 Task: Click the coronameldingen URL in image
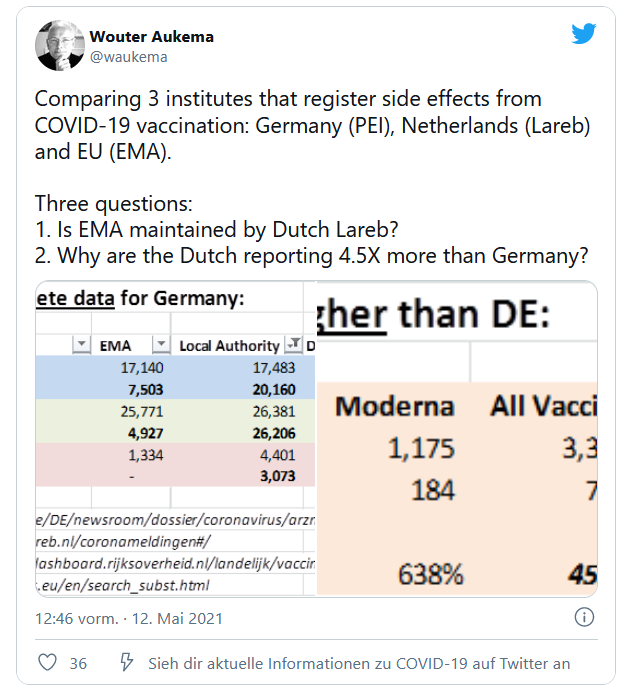pos(124,542)
